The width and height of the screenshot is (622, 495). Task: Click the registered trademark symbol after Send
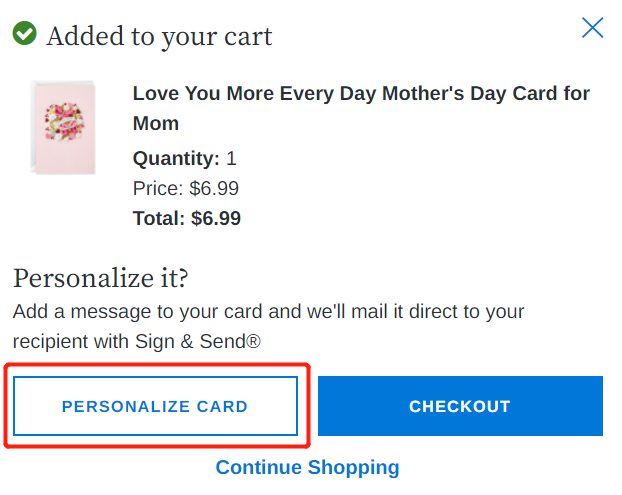tap(254, 341)
